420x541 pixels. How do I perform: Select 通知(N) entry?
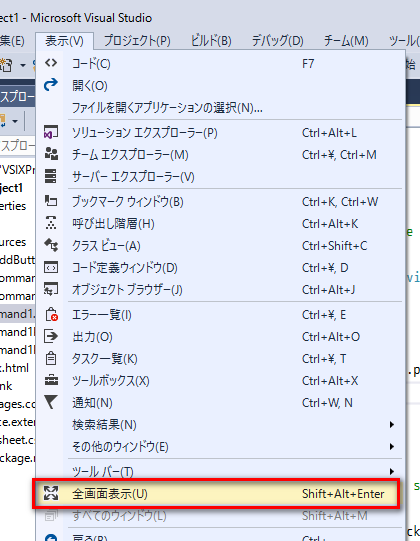[x=221, y=403]
